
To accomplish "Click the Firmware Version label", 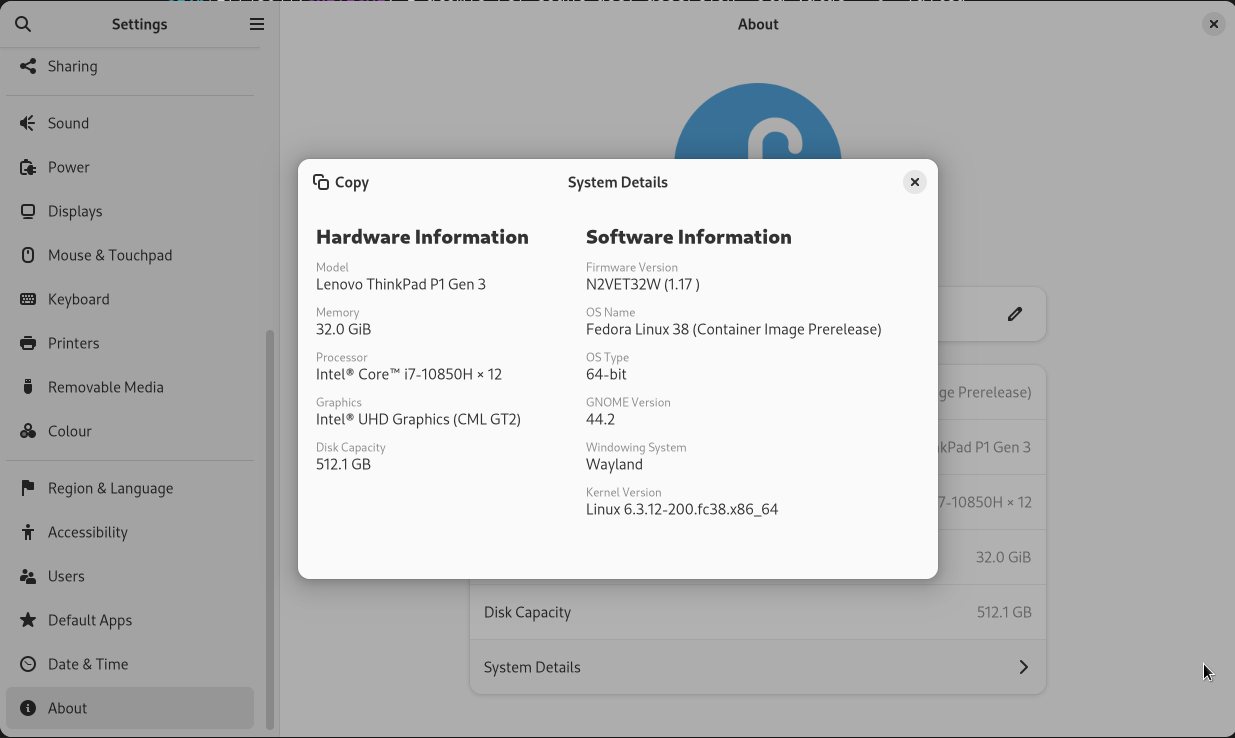I will coord(632,267).
